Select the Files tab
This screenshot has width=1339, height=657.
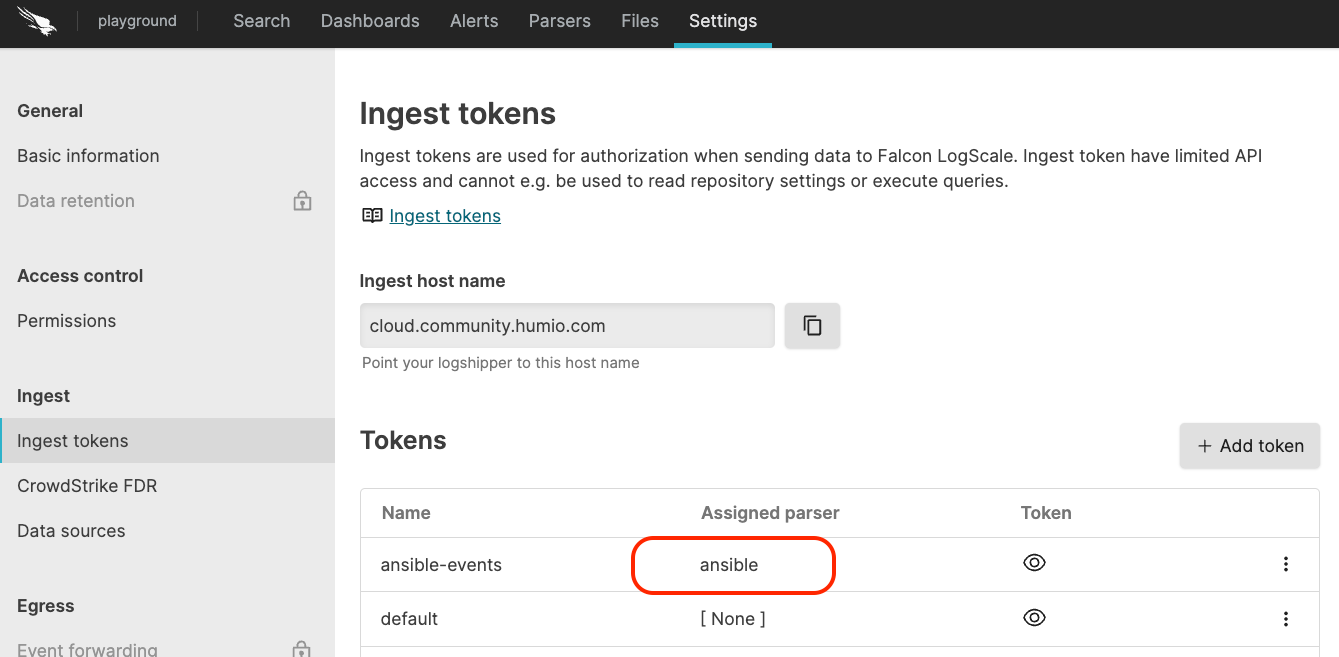pyautogui.click(x=639, y=21)
